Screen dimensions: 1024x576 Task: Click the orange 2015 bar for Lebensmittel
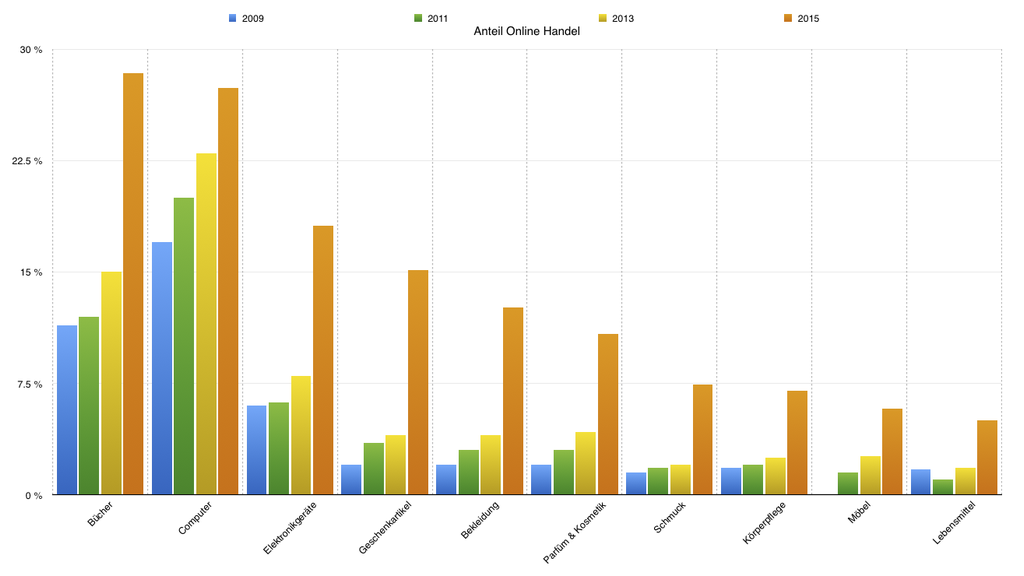tap(987, 457)
